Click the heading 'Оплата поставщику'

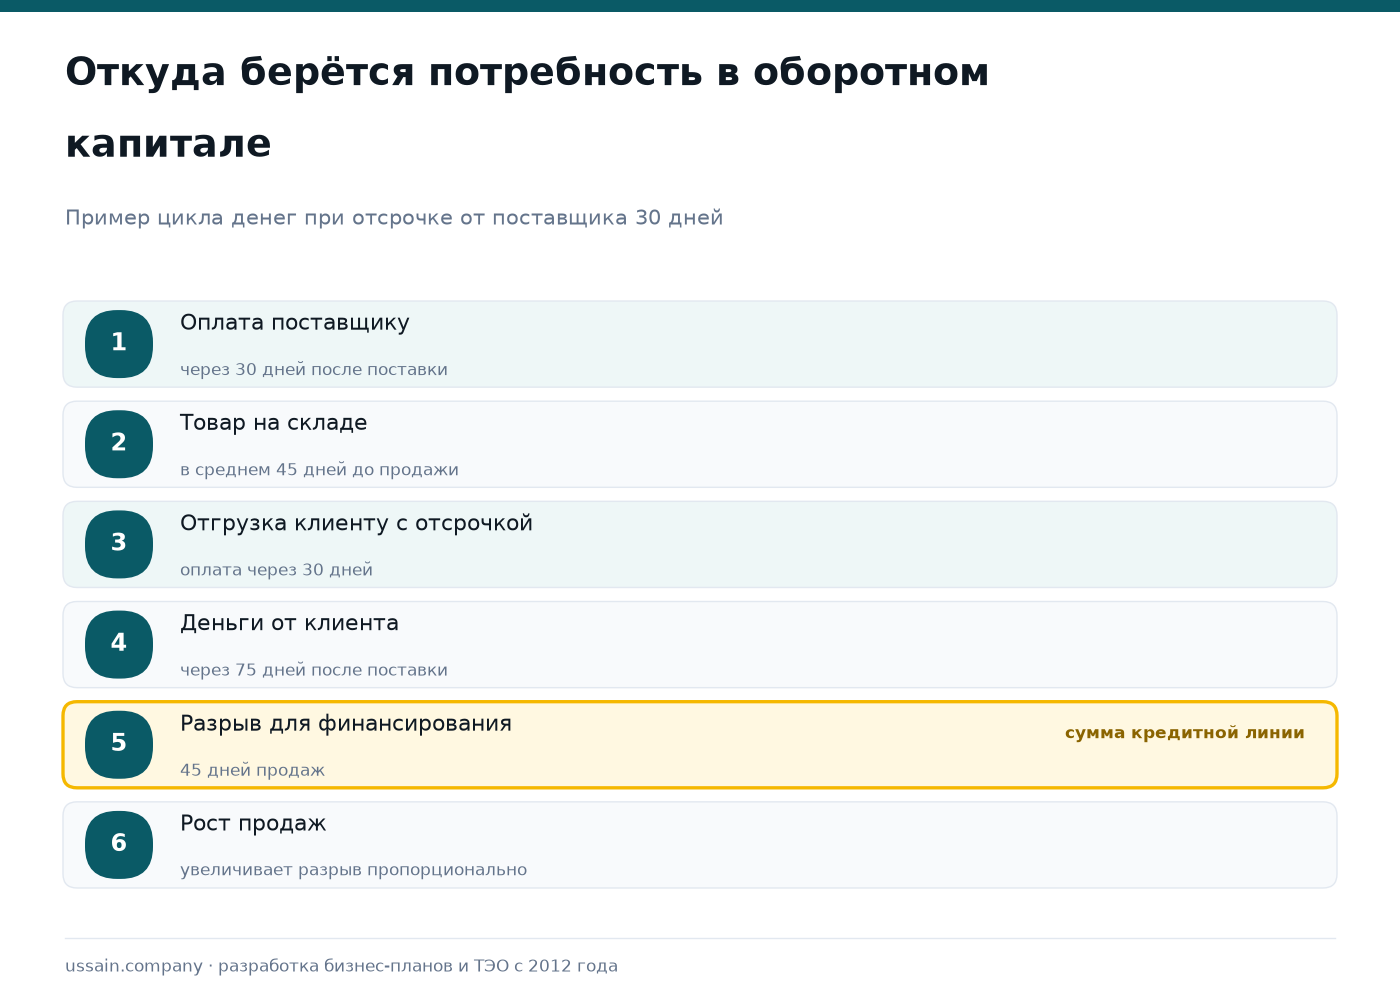[x=295, y=323]
